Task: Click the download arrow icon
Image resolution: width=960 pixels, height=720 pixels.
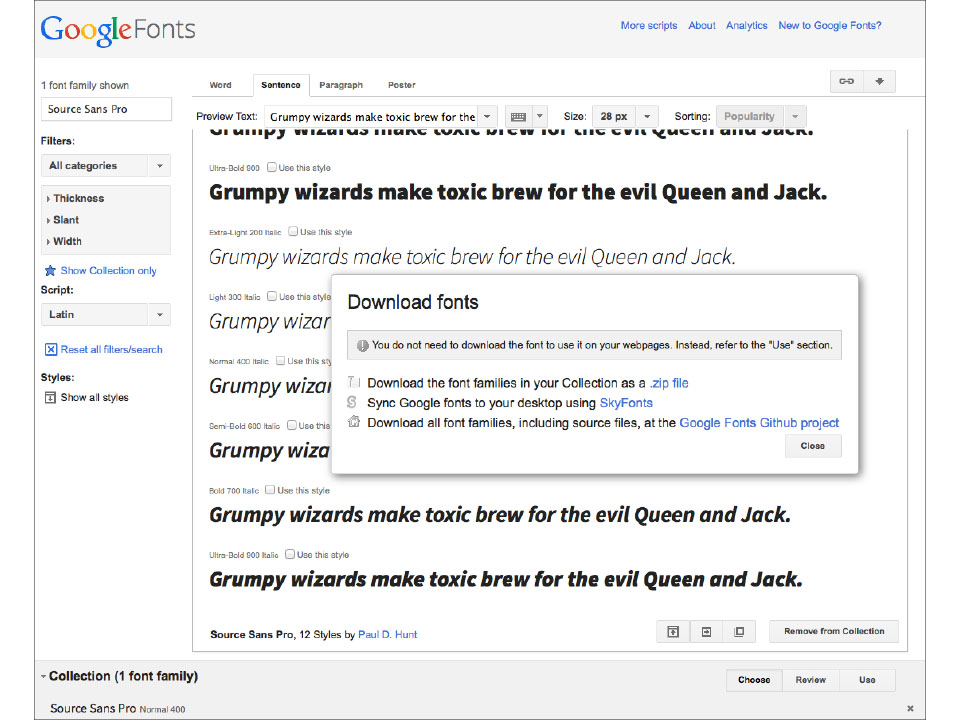Action: 880,81
